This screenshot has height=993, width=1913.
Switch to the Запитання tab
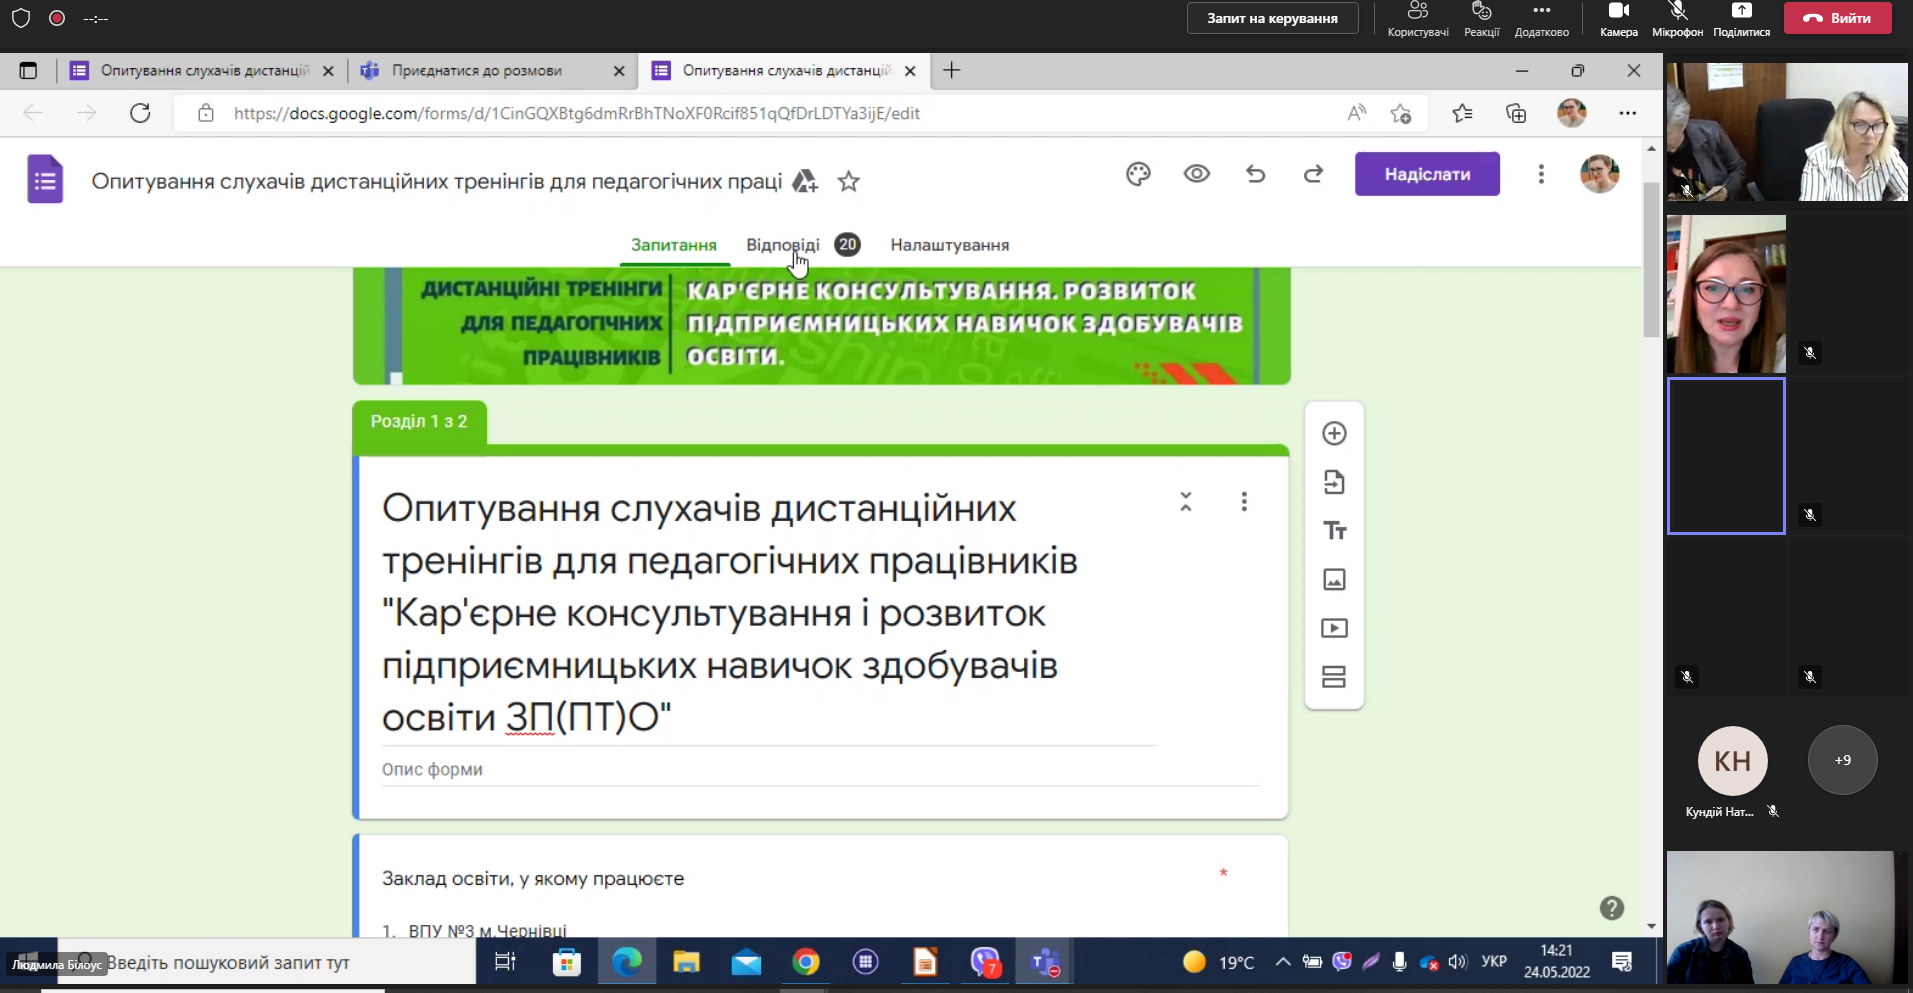674,245
